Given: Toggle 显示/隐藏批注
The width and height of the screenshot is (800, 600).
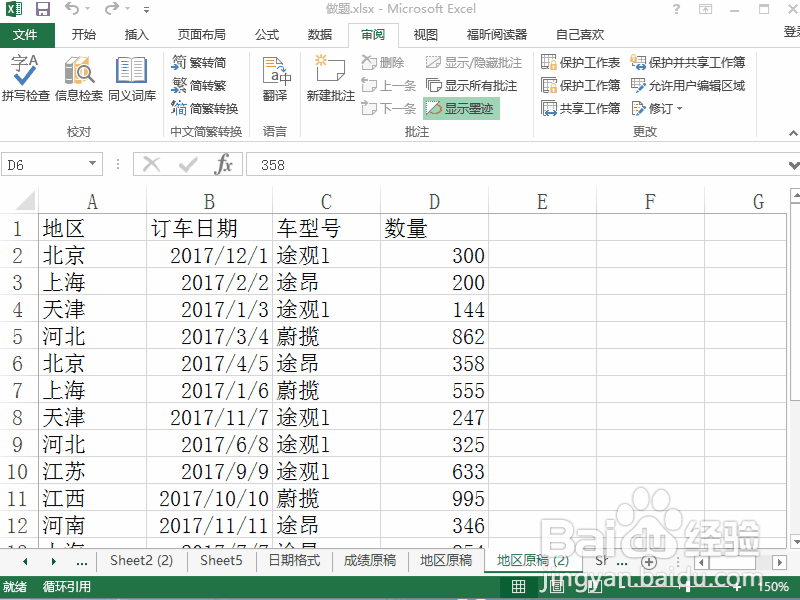Looking at the screenshot, I should (x=474, y=62).
